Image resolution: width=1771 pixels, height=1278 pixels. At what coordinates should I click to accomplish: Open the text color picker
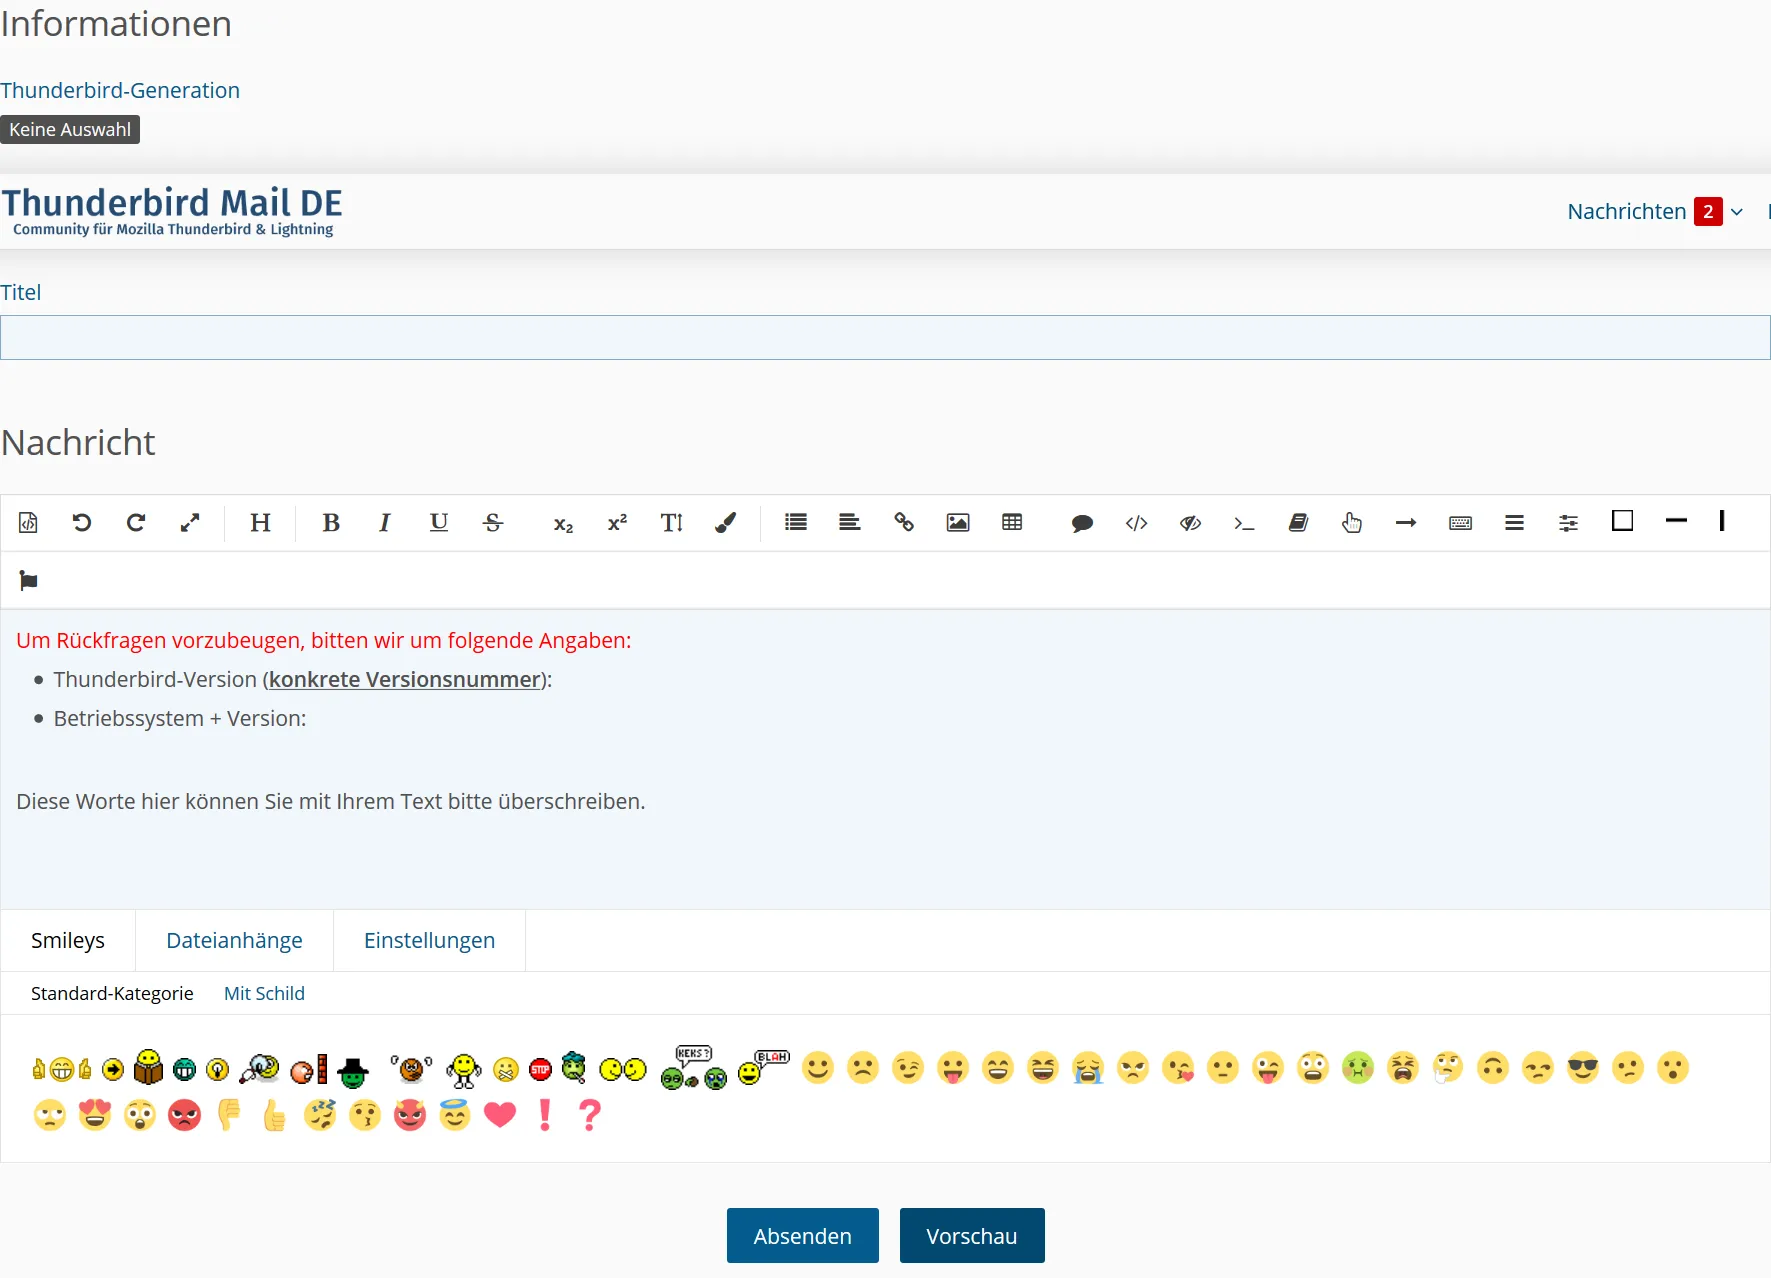point(726,522)
